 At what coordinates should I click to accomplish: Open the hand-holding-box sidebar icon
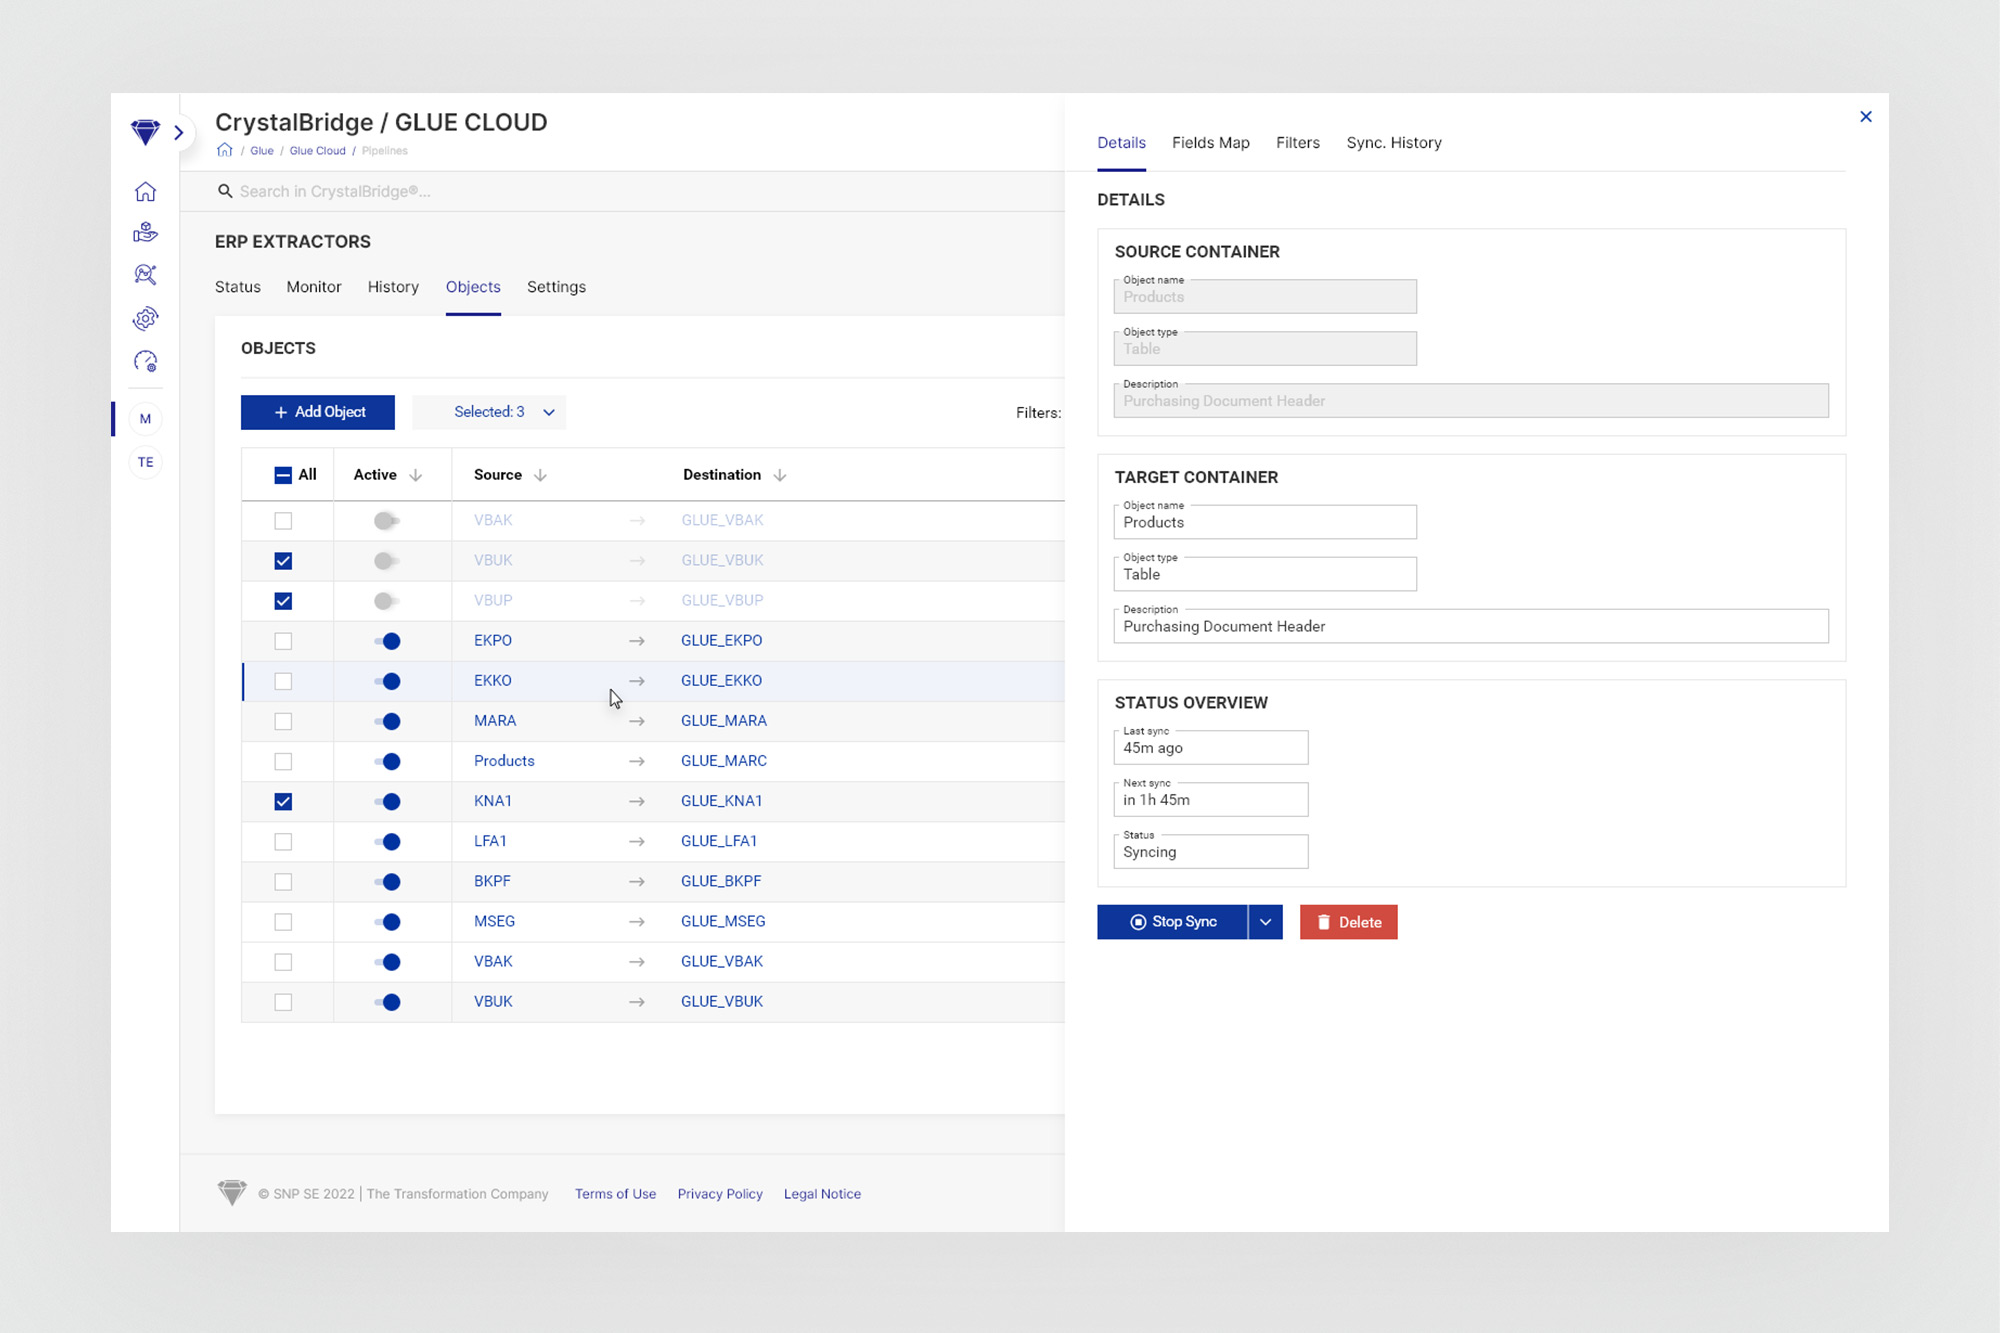[145, 233]
